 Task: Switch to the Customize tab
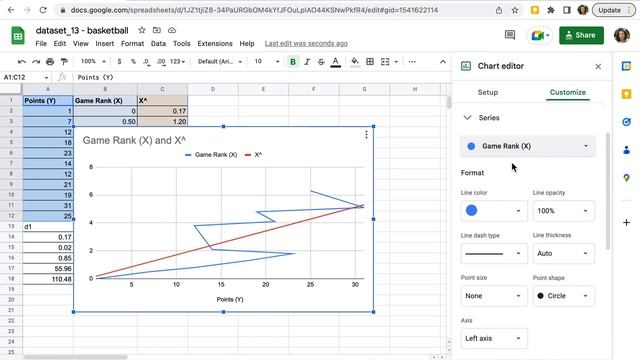click(x=567, y=92)
